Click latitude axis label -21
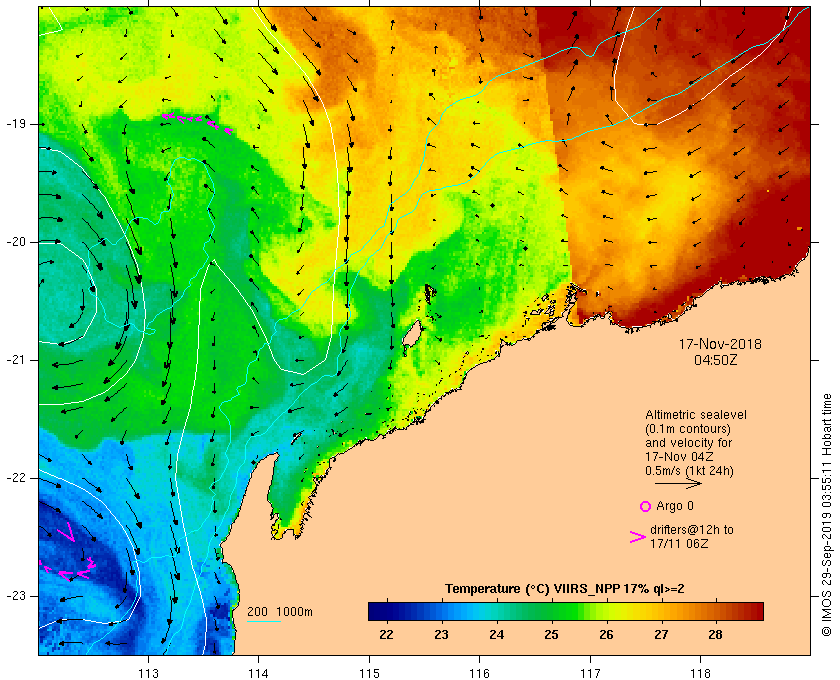This screenshot has width=840, height=680. 16,360
